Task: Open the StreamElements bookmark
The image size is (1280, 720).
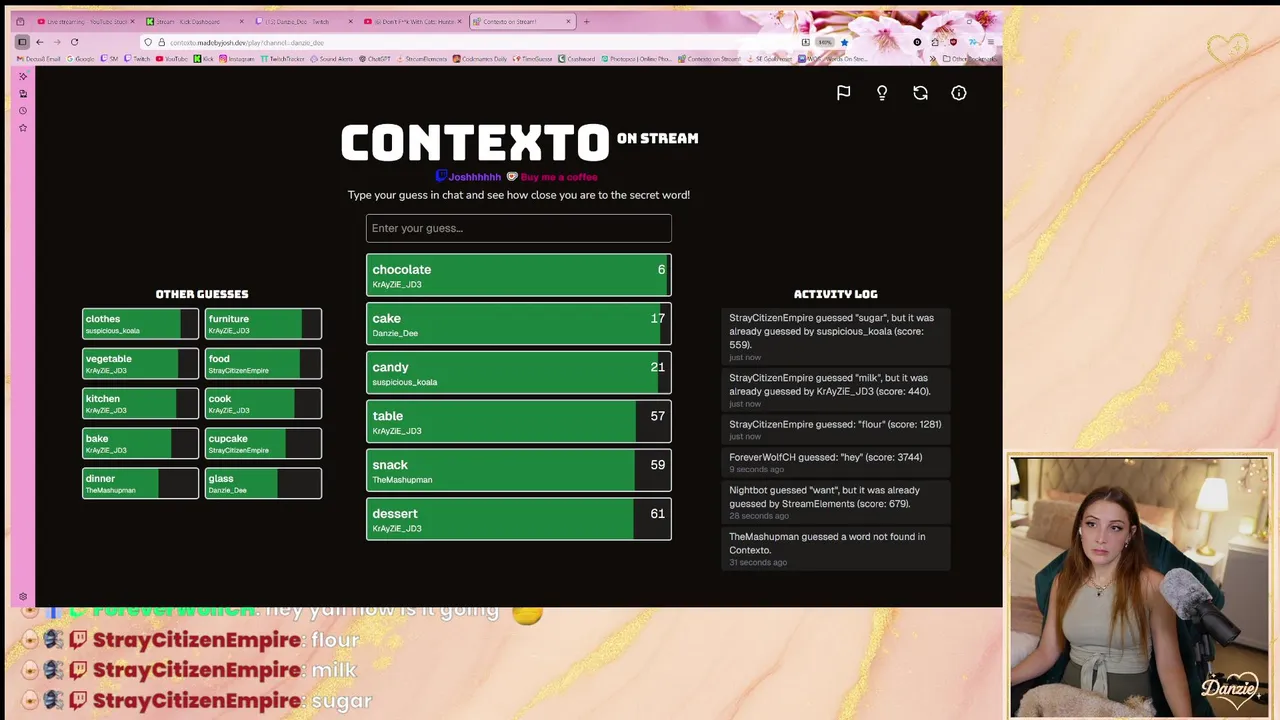Action: click(x=422, y=59)
